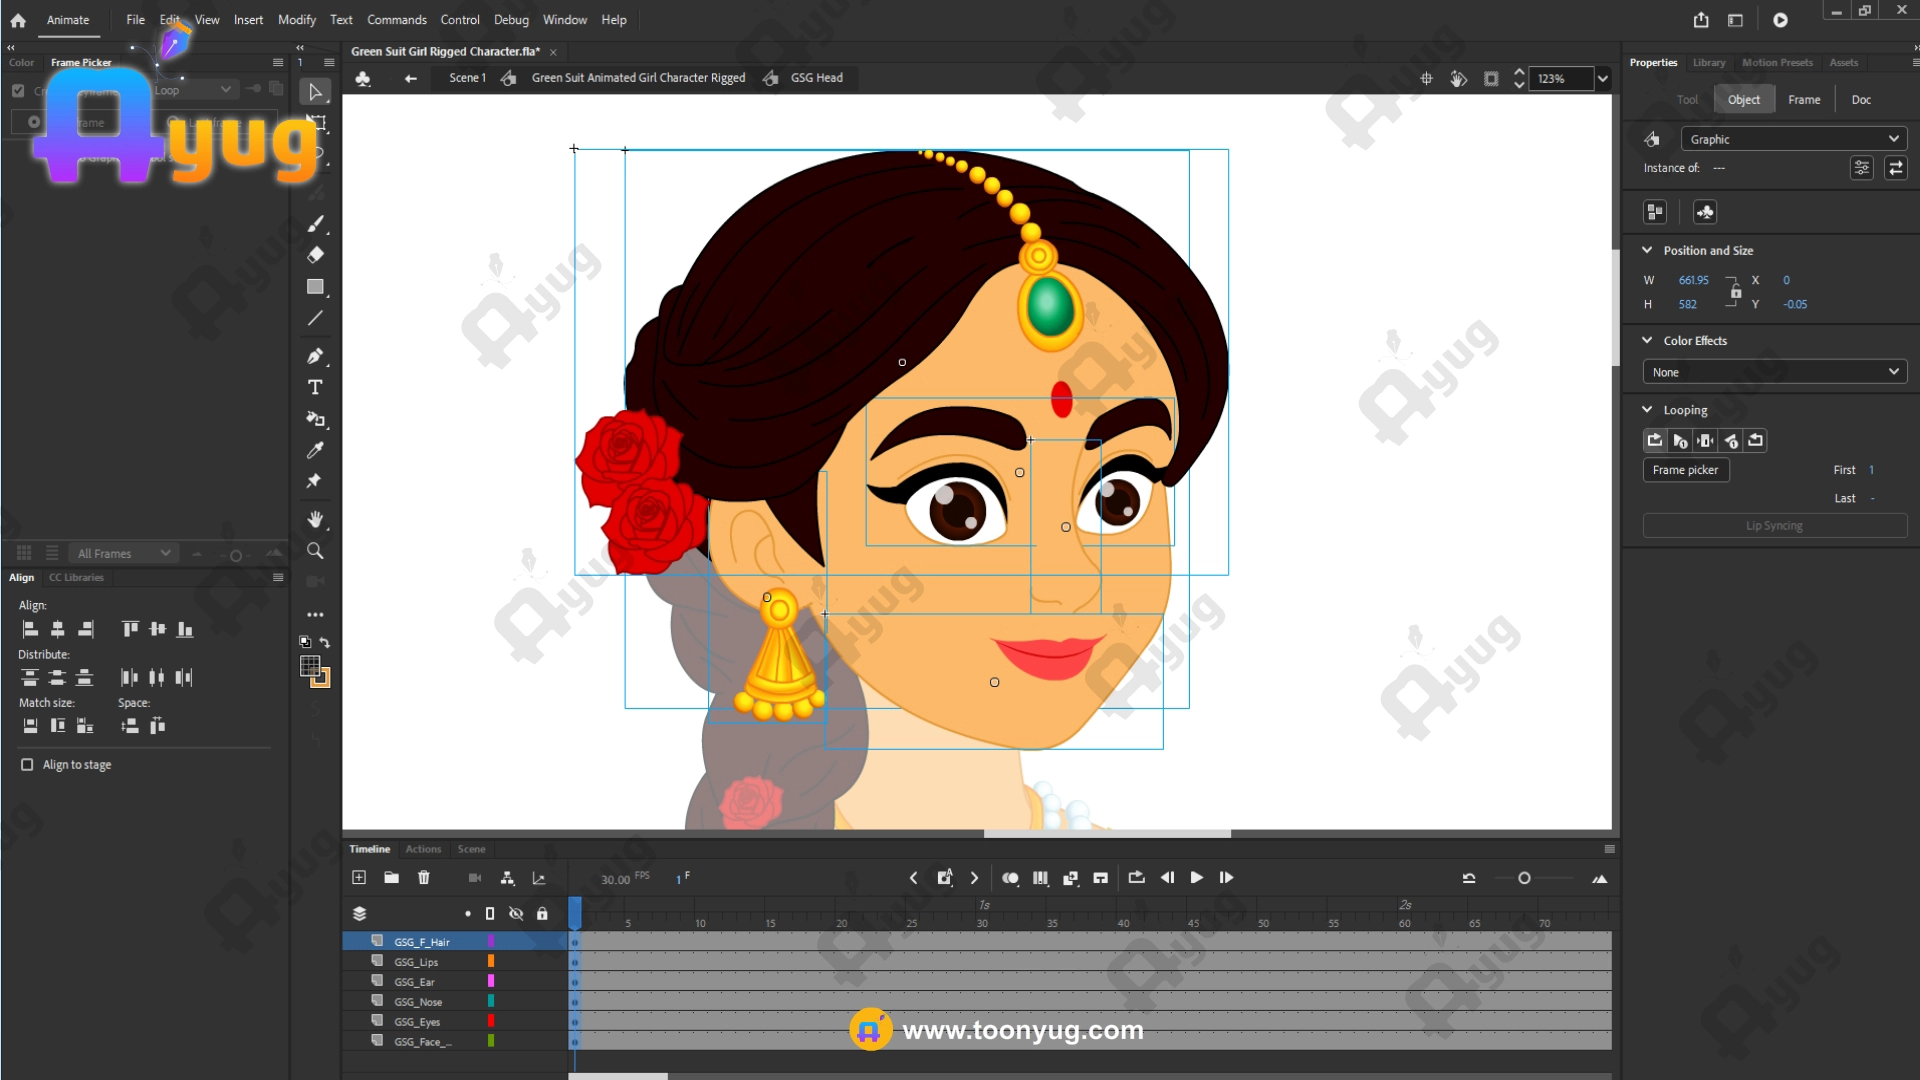Open Color Effects None dropdown
This screenshot has height=1080, width=1920.
coord(1774,372)
